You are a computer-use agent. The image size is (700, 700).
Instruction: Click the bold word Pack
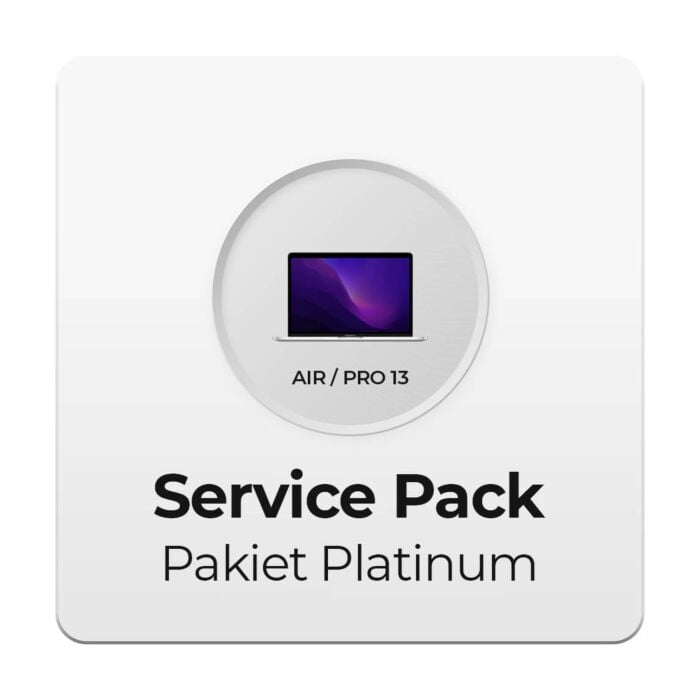click(467, 496)
